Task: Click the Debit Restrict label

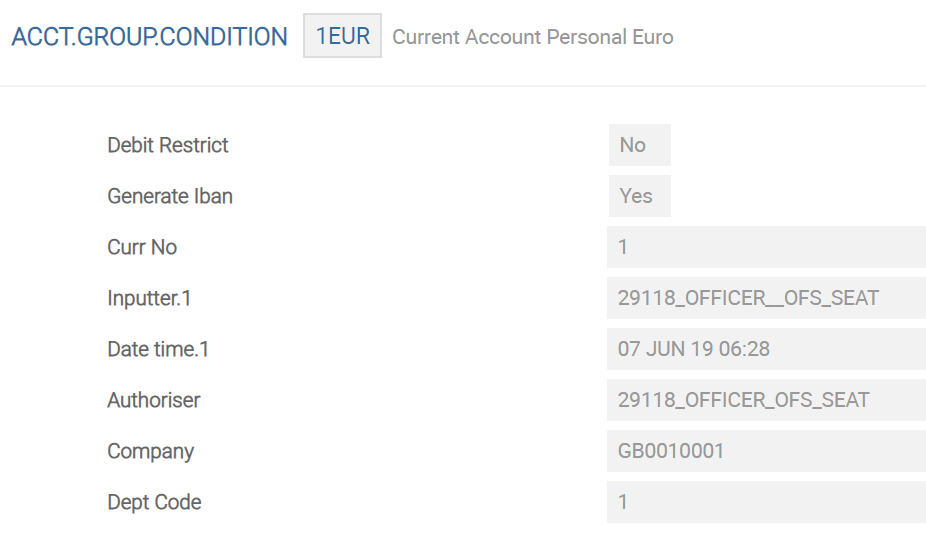Action: tap(168, 145)
